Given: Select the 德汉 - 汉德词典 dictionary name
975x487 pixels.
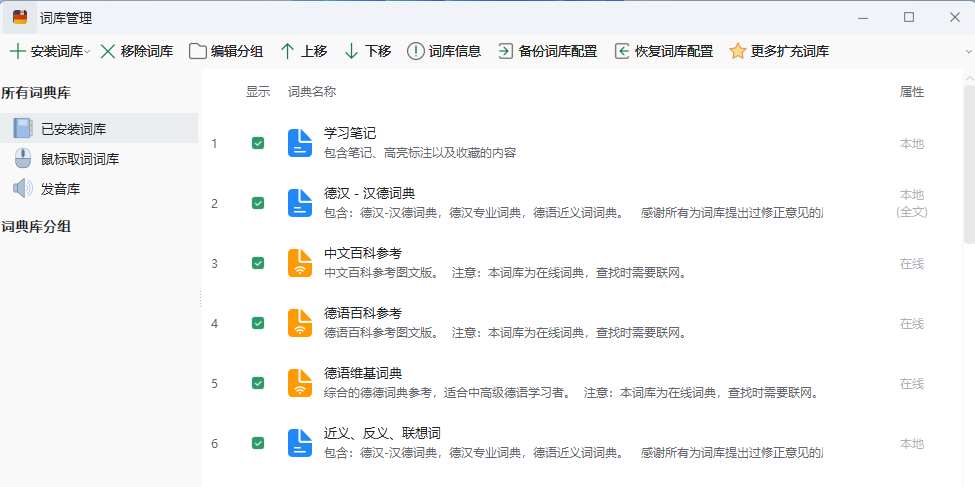Looking at the screenshot, I should pyautogui.click(x=370, y=193).
